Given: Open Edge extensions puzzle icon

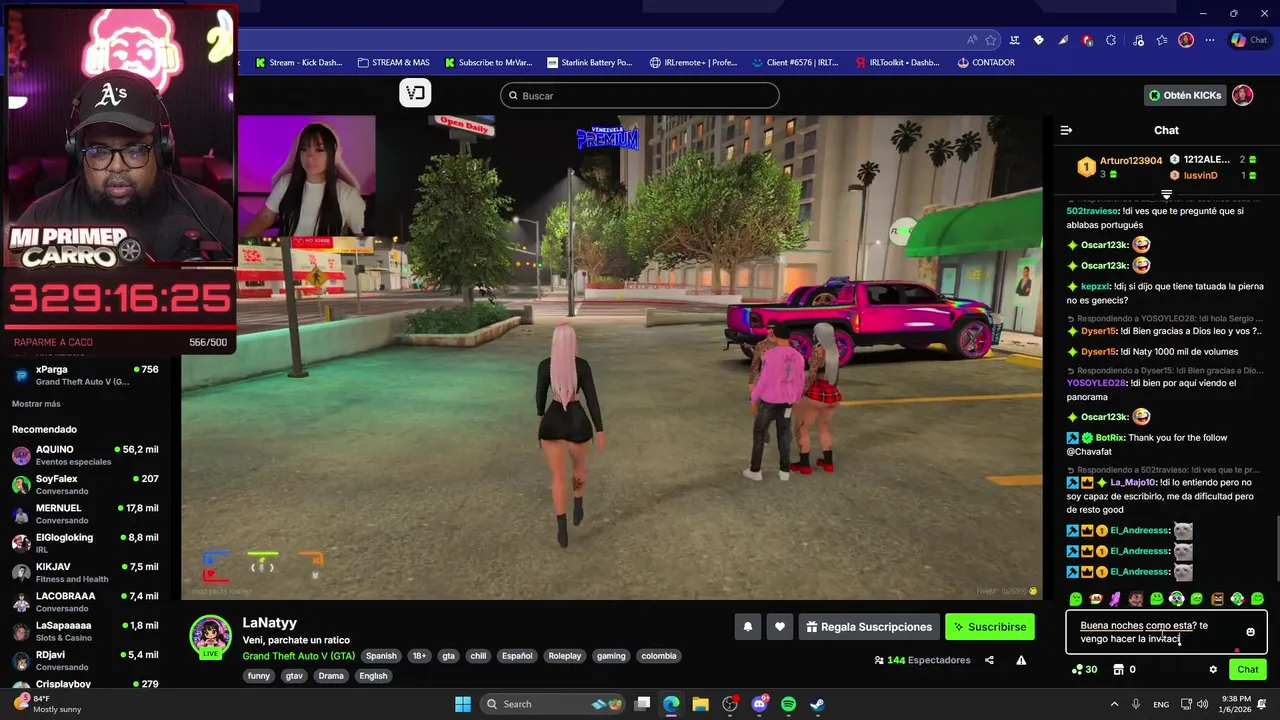Looking at the screenshot, I should 1111,40.
